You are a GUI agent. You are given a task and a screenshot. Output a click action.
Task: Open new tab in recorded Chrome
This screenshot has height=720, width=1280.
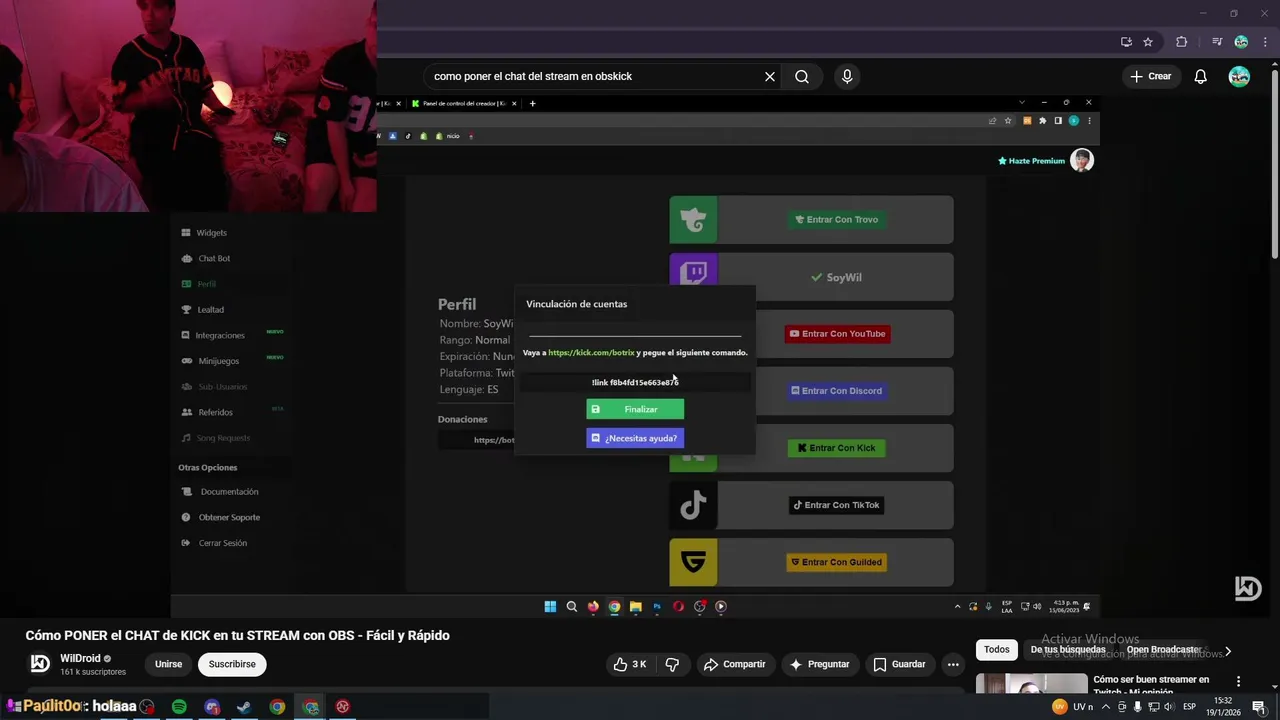tap(532, 103)
